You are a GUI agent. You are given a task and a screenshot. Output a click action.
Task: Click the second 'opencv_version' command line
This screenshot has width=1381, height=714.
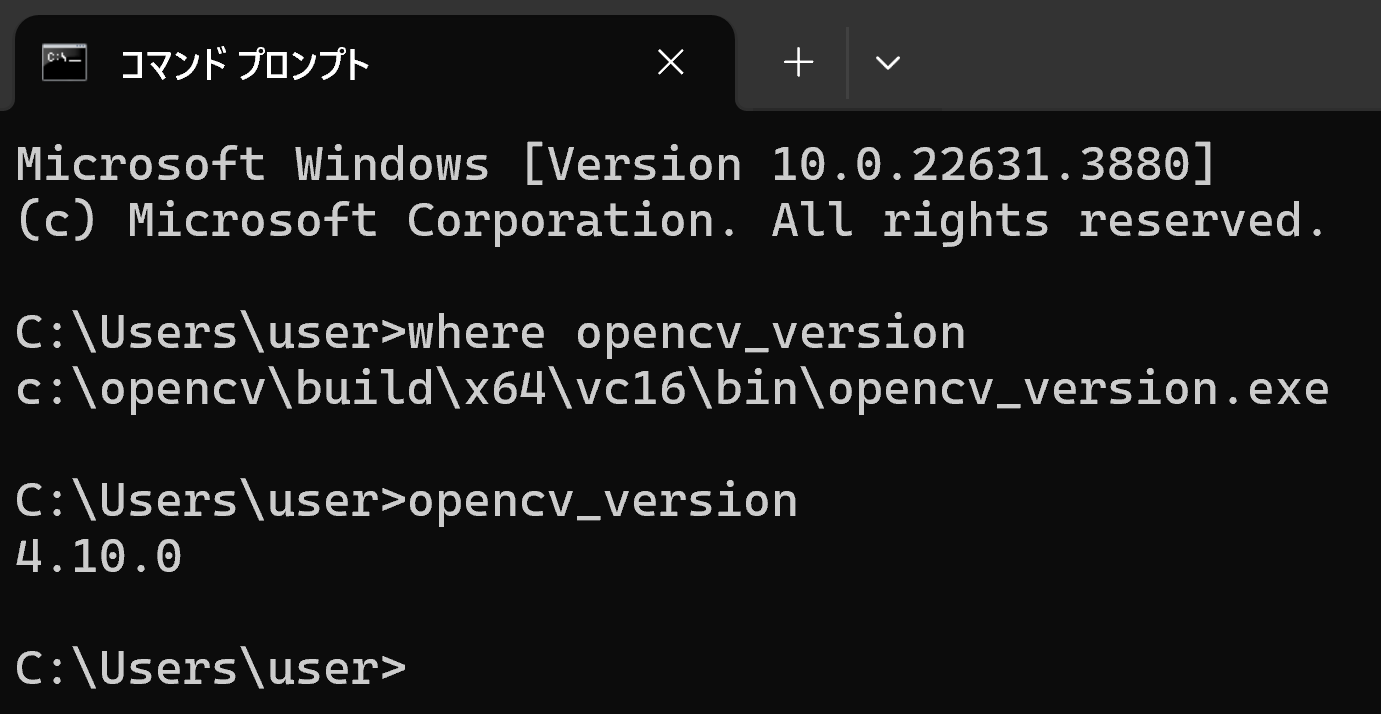click(407, 501)
